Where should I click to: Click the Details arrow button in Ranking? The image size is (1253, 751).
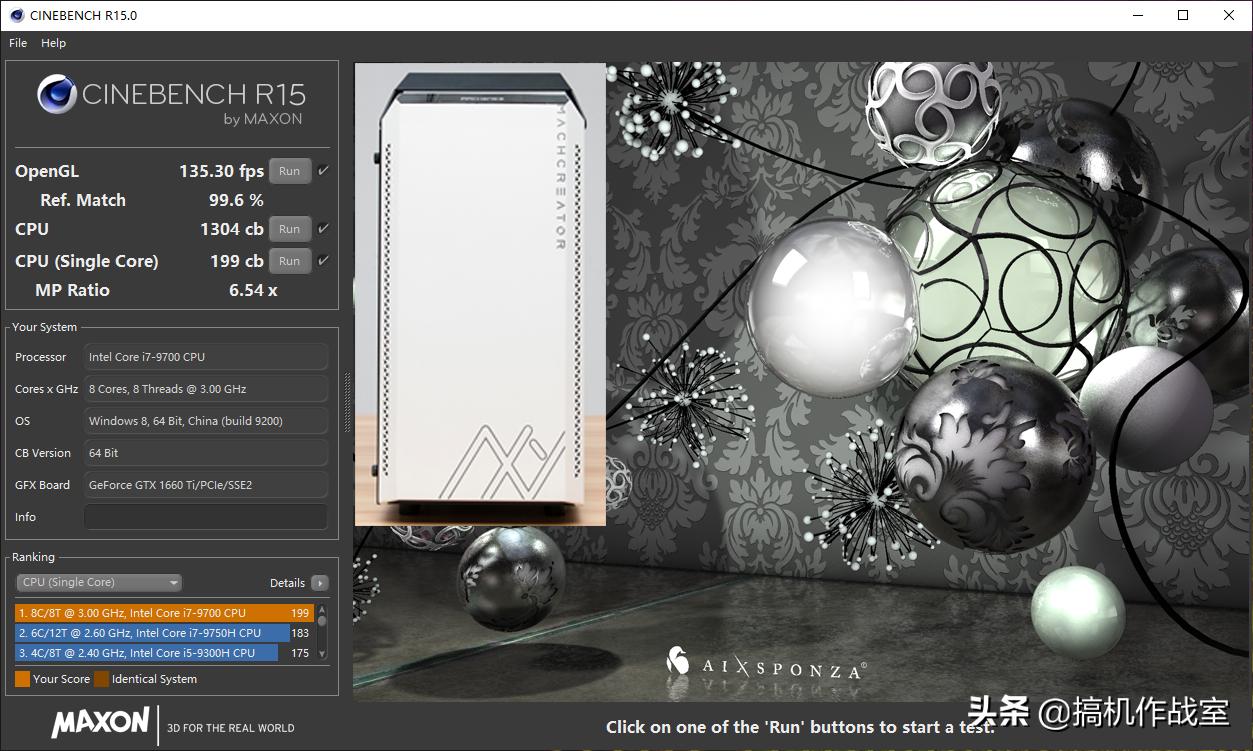coord(319,583)
